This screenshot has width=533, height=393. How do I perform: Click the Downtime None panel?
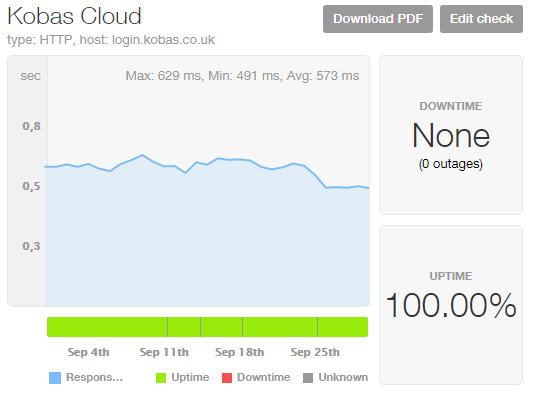click(451, 135)
